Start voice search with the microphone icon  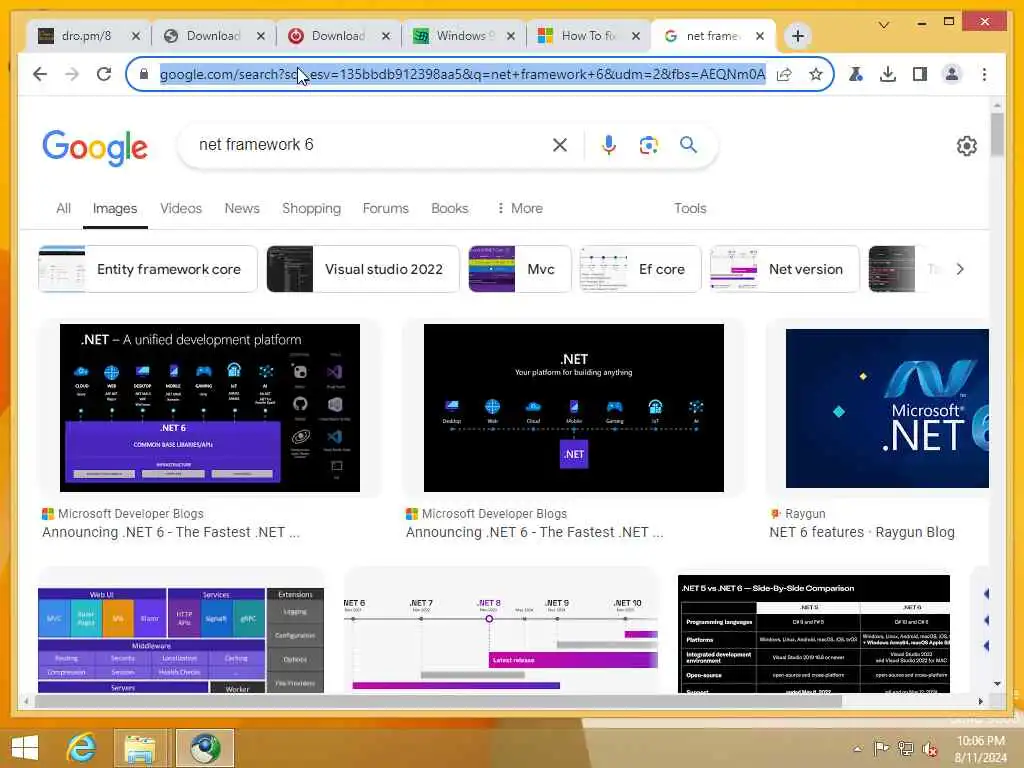coord(609,145)
